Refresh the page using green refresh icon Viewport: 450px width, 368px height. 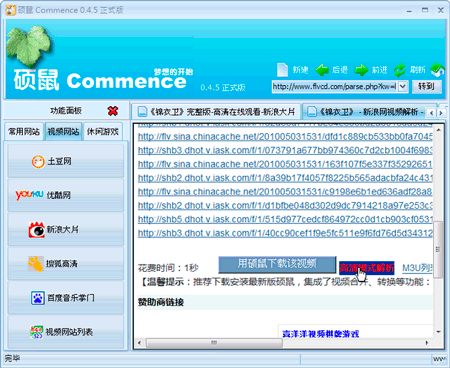point(400,70)
